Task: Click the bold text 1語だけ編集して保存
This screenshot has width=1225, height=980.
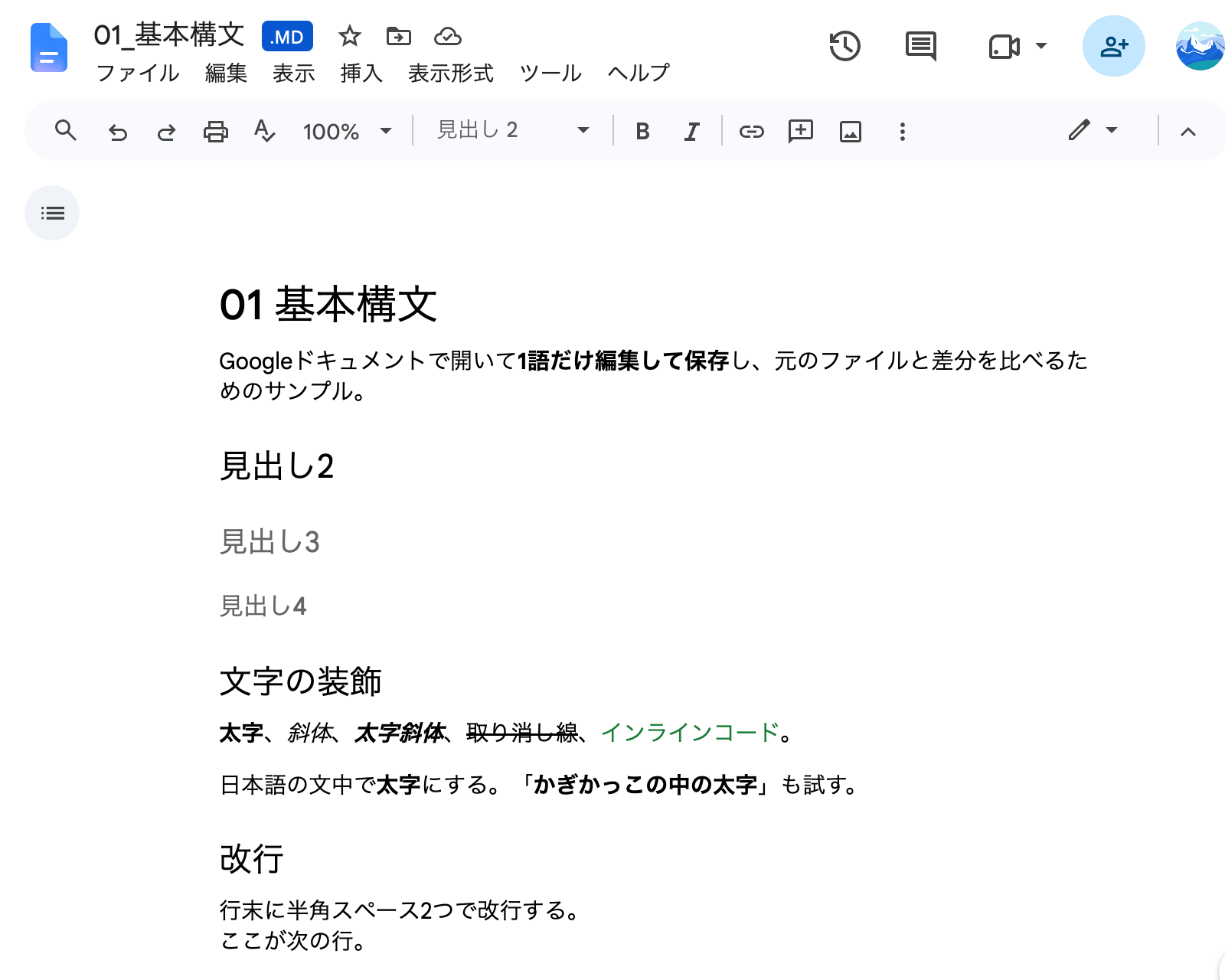Action: pos(625,362)
